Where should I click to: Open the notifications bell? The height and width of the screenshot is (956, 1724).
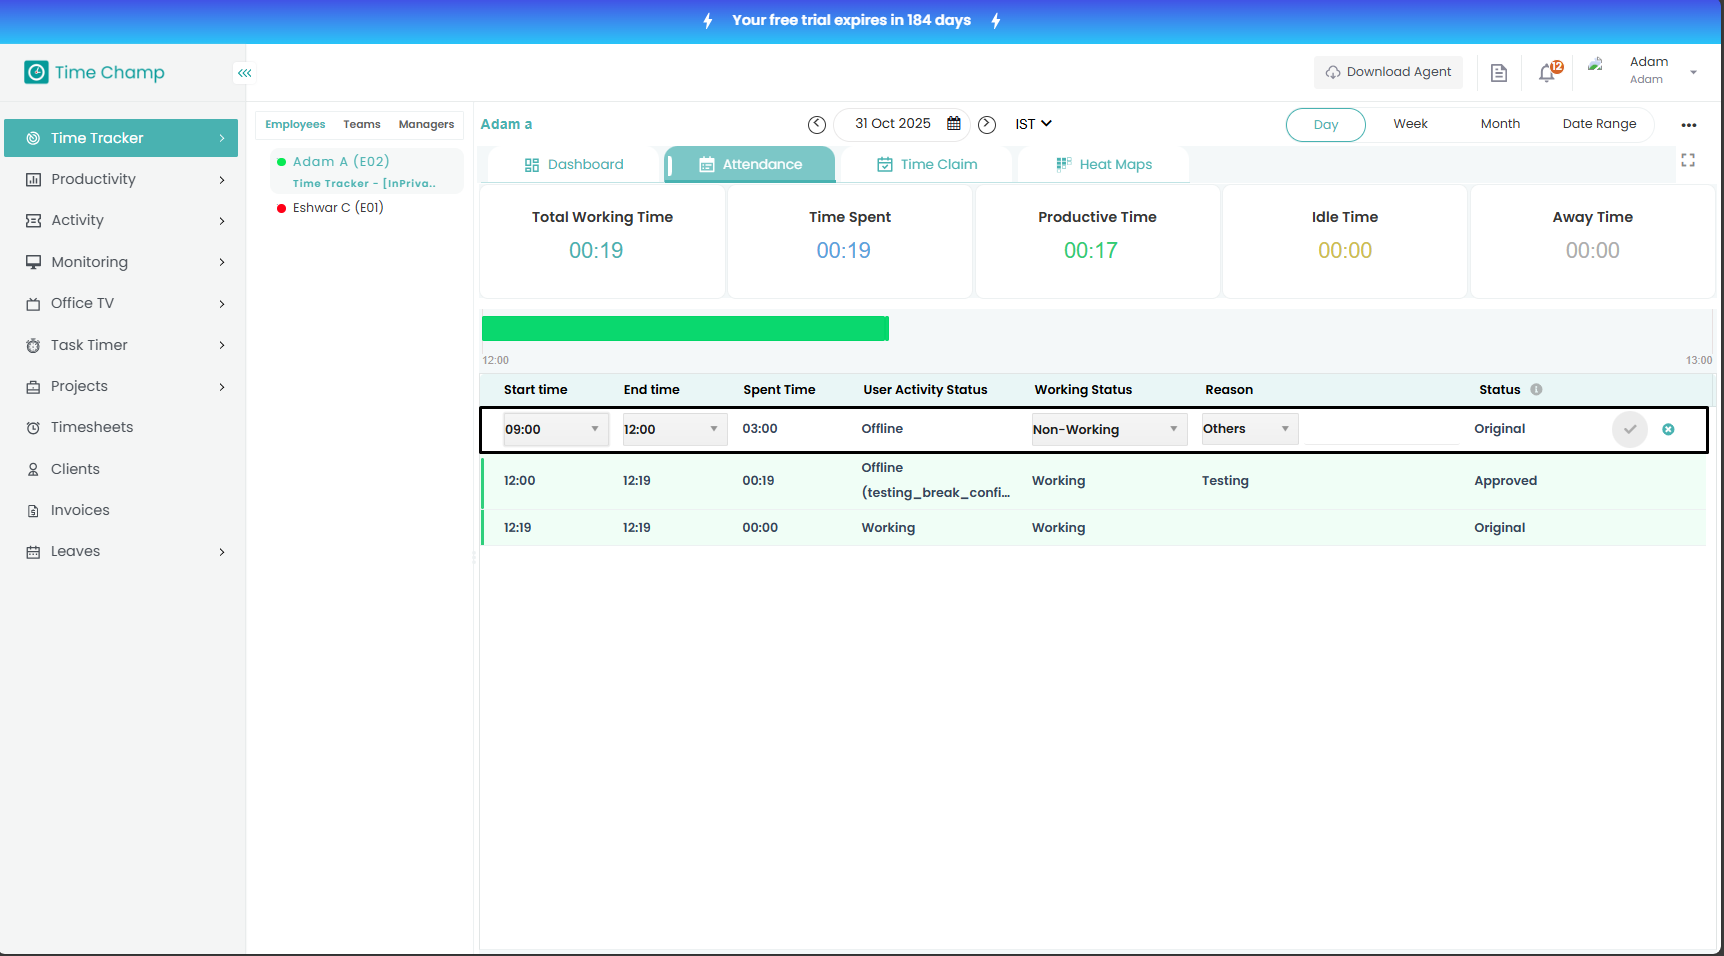tap(1547, 72)
